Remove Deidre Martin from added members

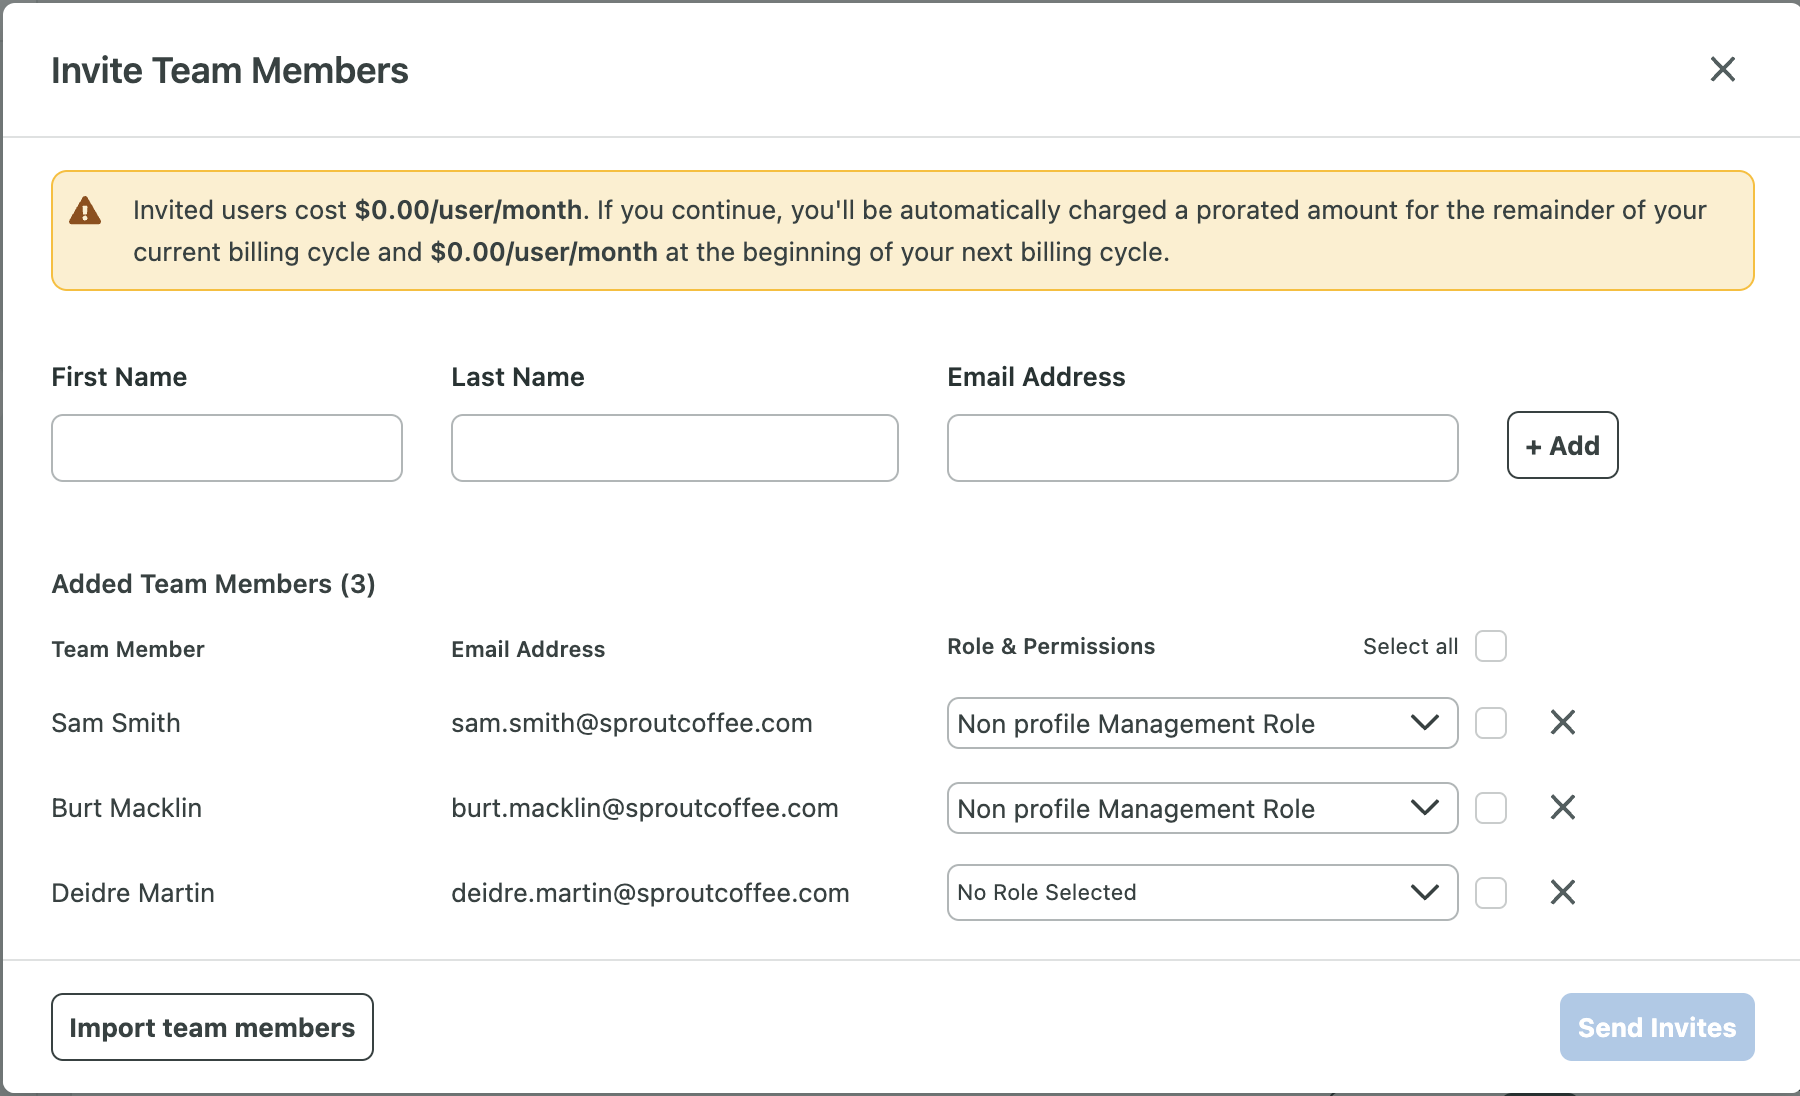[x=1562, y=892]
